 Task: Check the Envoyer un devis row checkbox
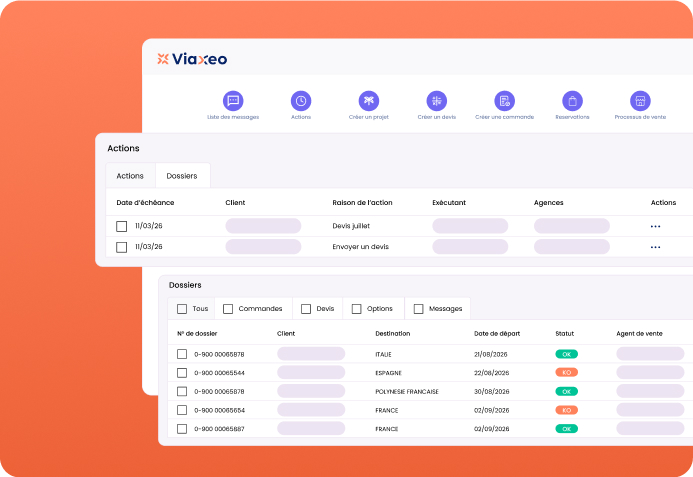coord(122,247)
